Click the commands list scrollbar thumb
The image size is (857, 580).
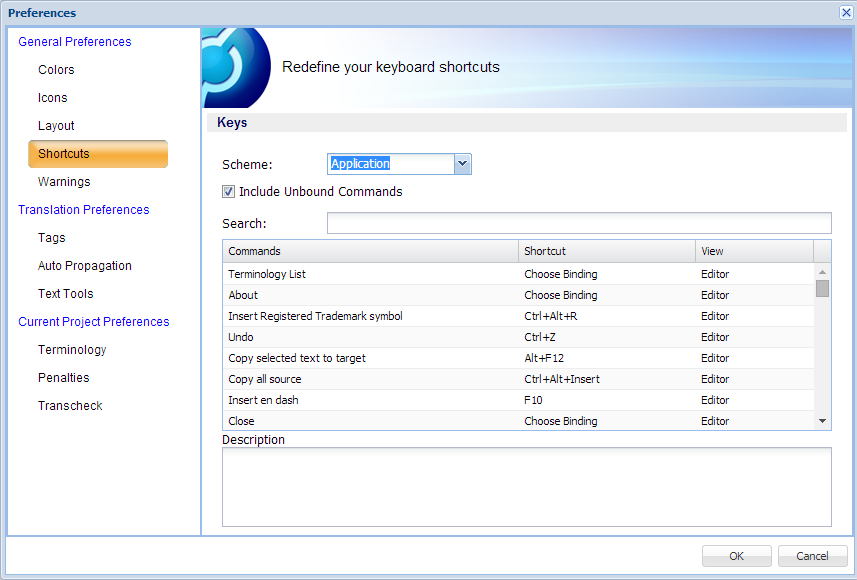pos(822,288)
